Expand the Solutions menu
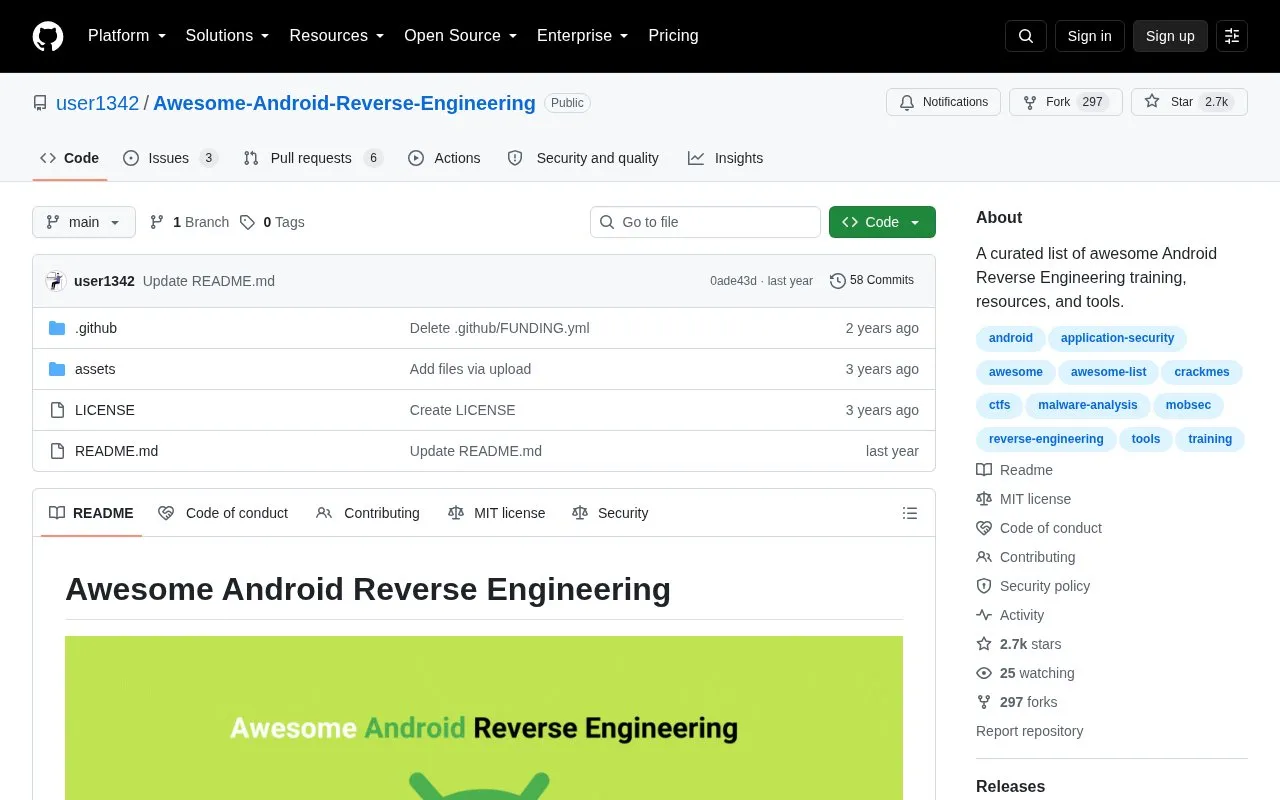Screen dimensions: 1280x800 [228, 36]
